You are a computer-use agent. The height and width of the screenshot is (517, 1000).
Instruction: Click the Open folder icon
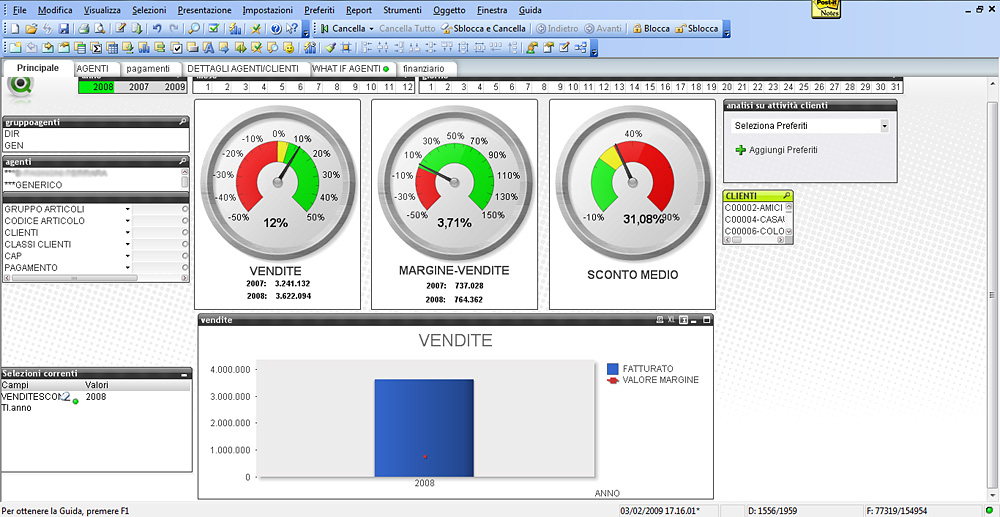click(x=31, y=29)
